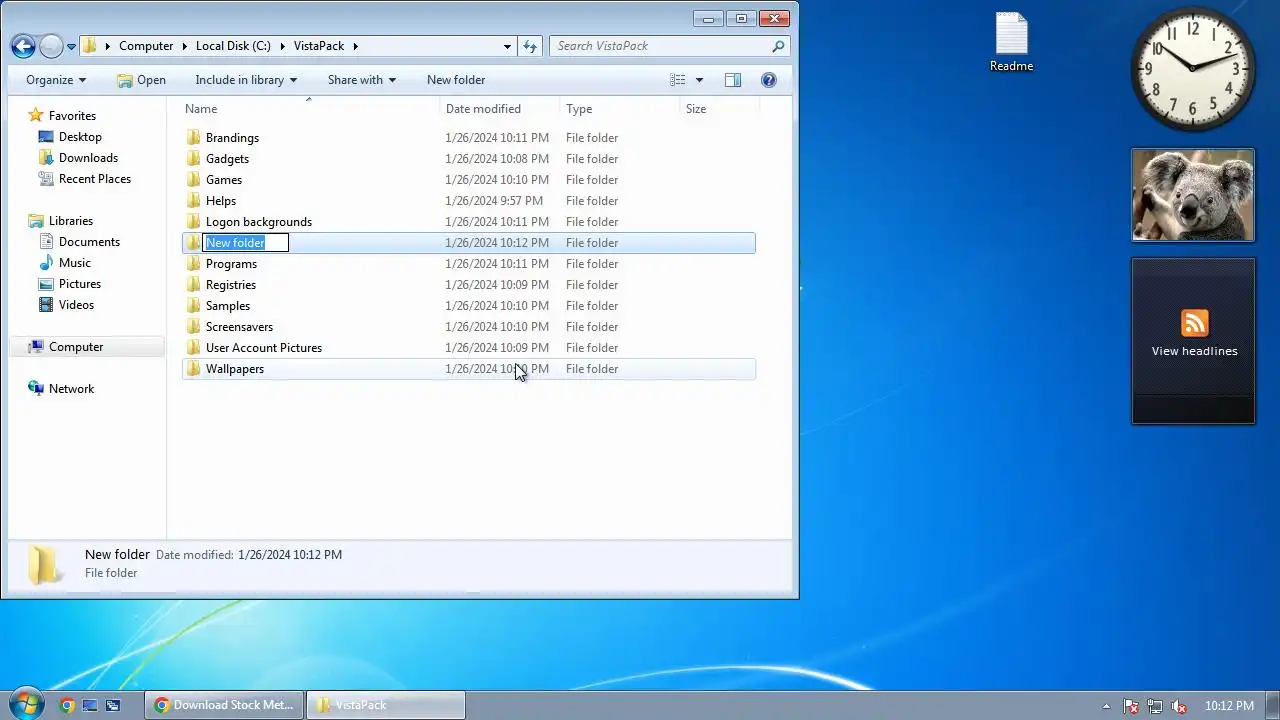This screenshot has width=1280, height=720.
Task: Open the Windows Start orb
Action: 24,704
